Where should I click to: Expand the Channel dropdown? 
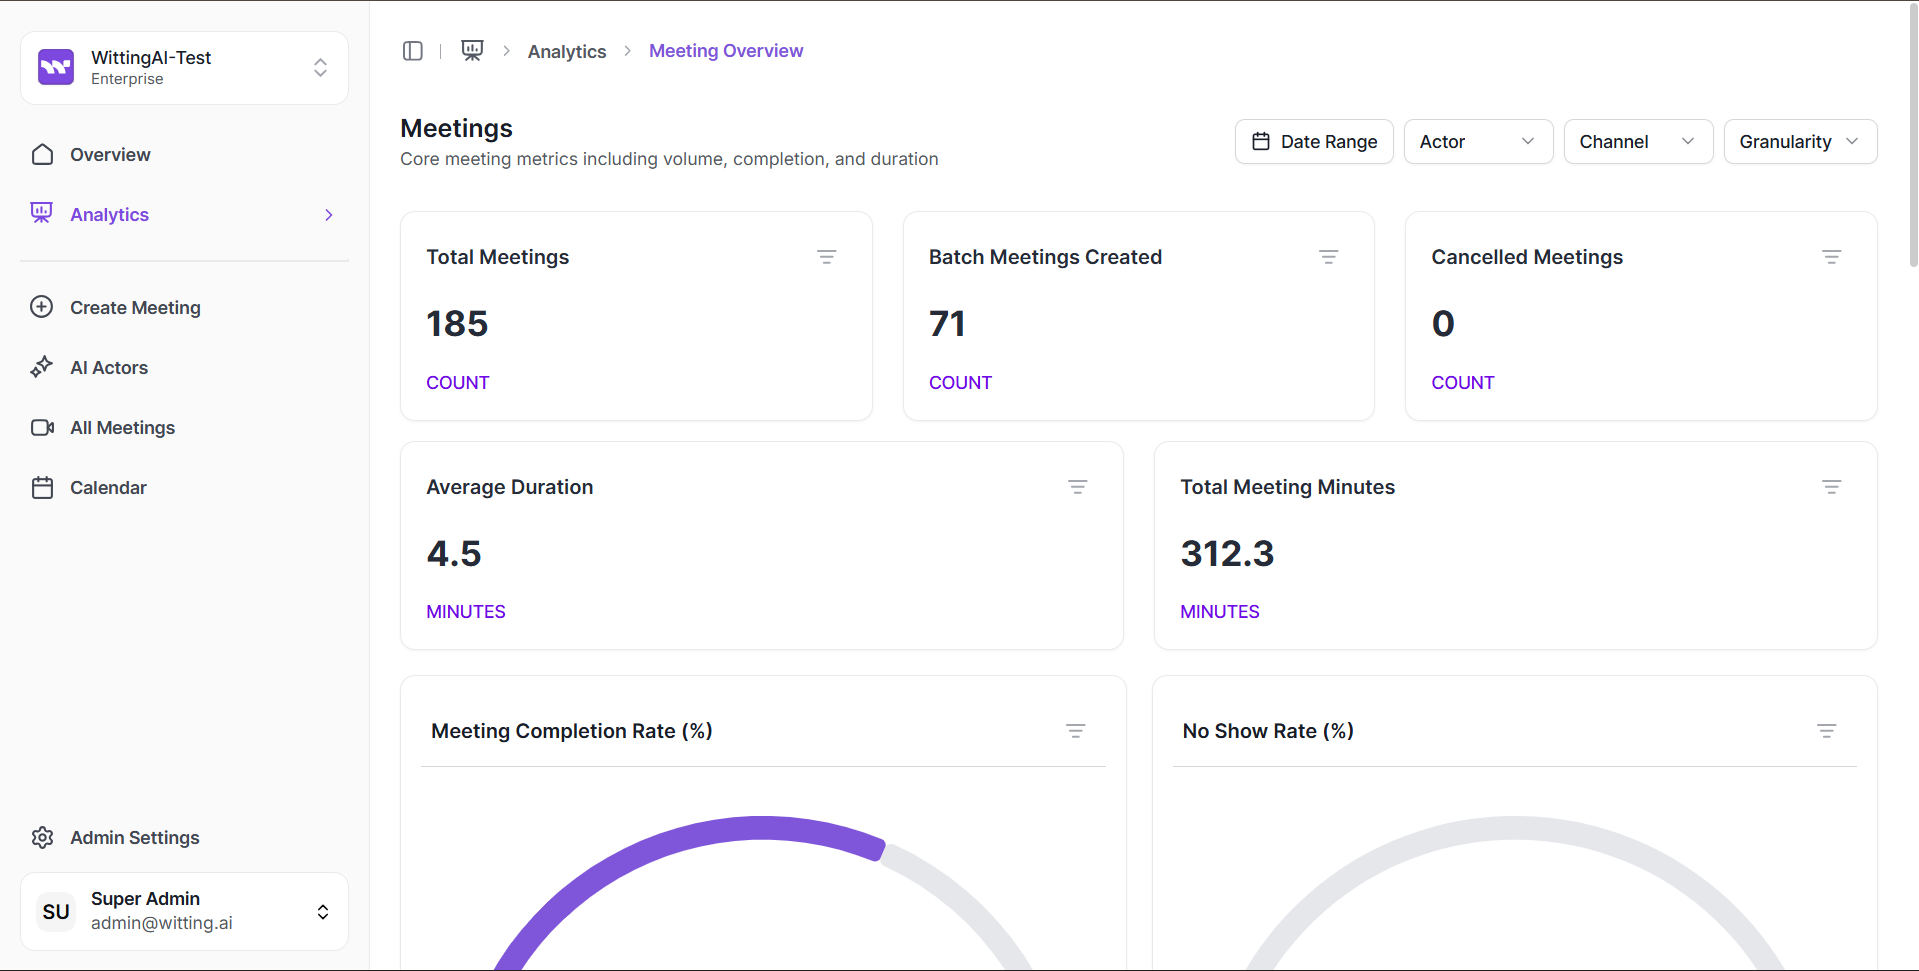(1637, 142)
